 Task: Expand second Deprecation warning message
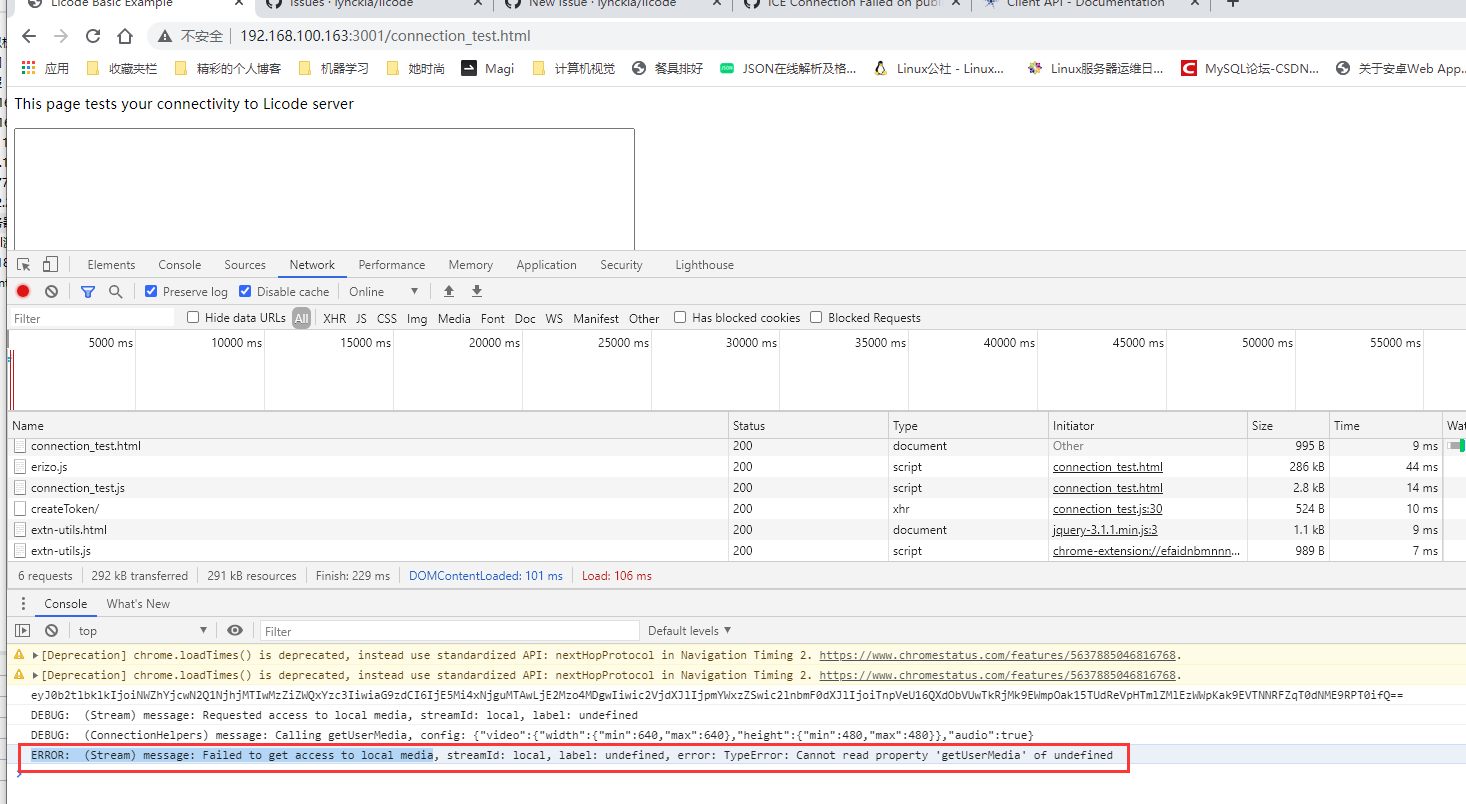36,675
